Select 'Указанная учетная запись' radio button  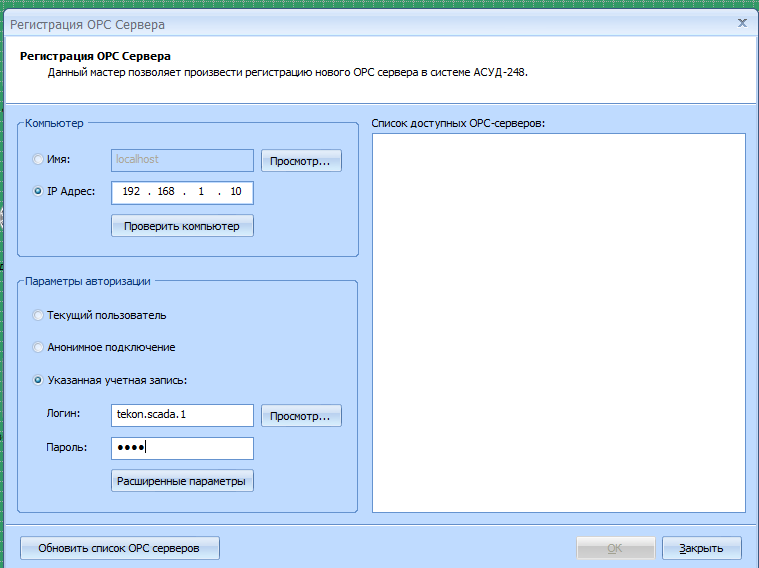point(39,380)
